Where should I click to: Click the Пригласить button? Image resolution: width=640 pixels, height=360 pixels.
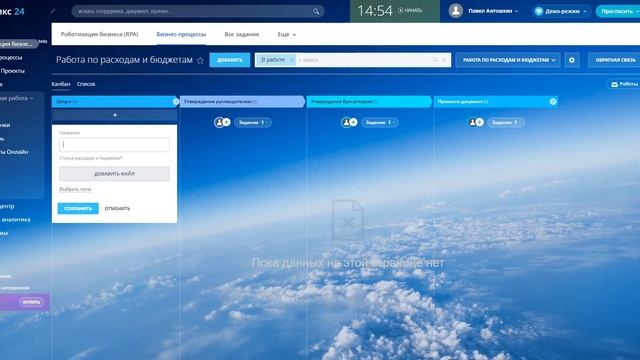[x=618, y=11]
